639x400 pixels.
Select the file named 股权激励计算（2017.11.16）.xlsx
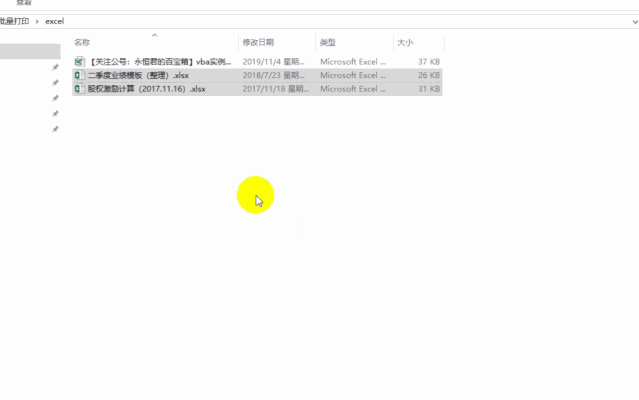click(146, 89)
